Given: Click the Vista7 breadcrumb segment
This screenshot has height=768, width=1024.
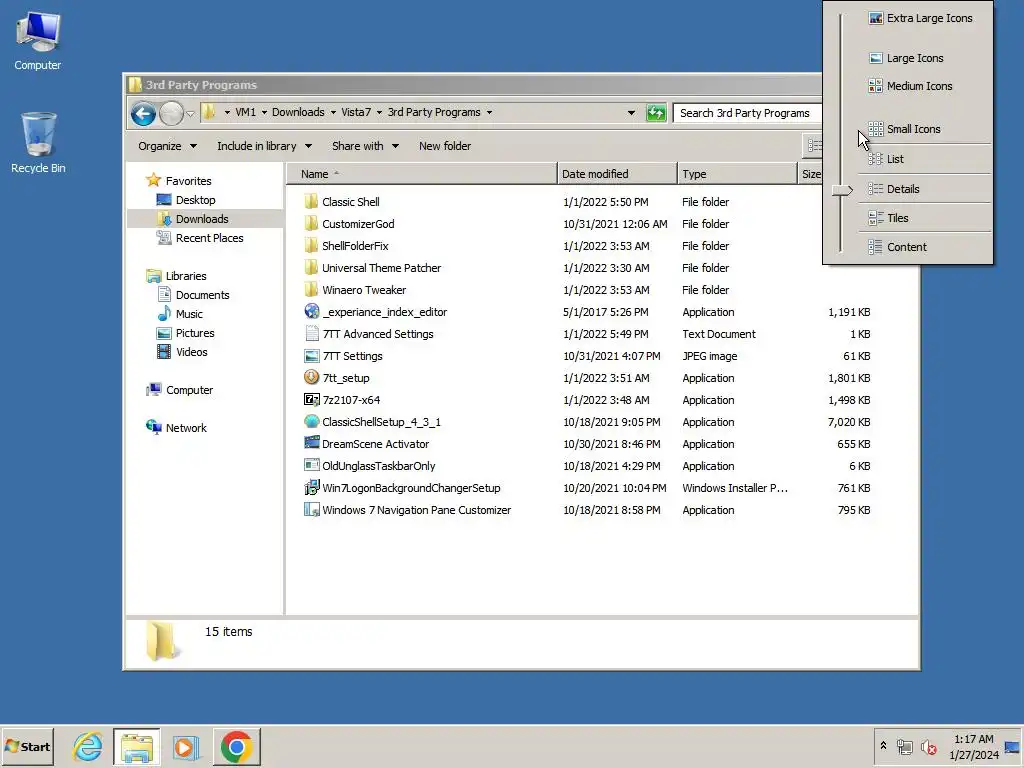Looking at the screenshot, I should coord(356,112).
